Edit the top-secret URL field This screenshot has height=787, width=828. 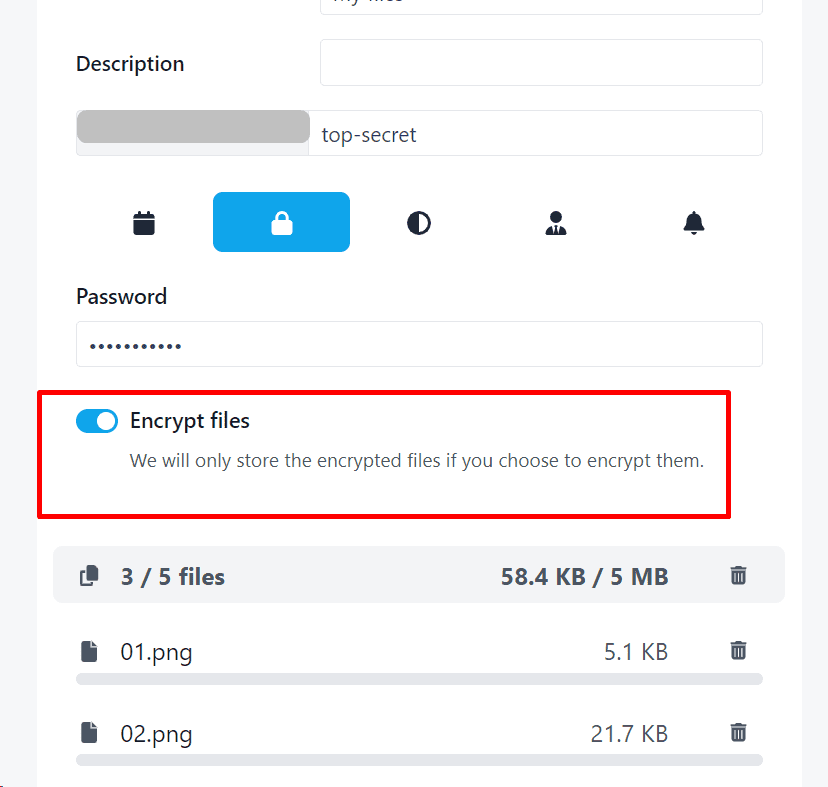(536, 134)
